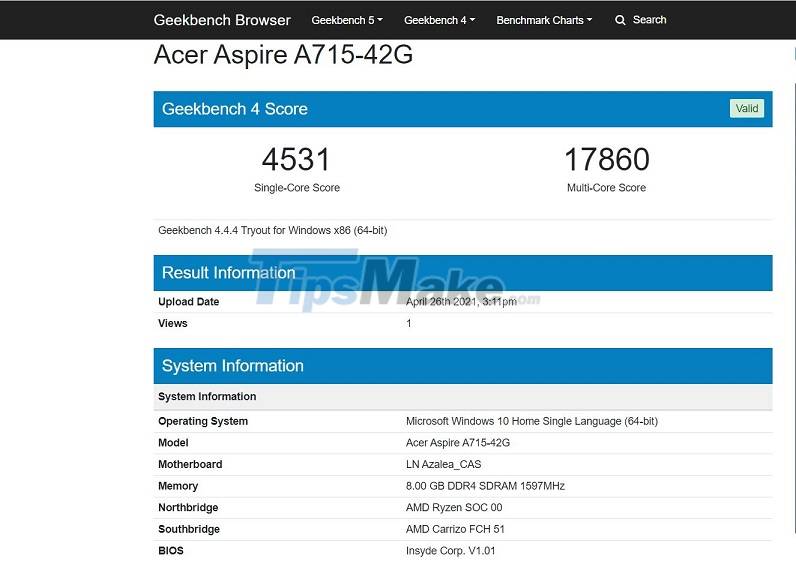Screen dimensions: 796x561
Task: Click the Memory row label
Action: pyautogui.click(x=178, y=486)
